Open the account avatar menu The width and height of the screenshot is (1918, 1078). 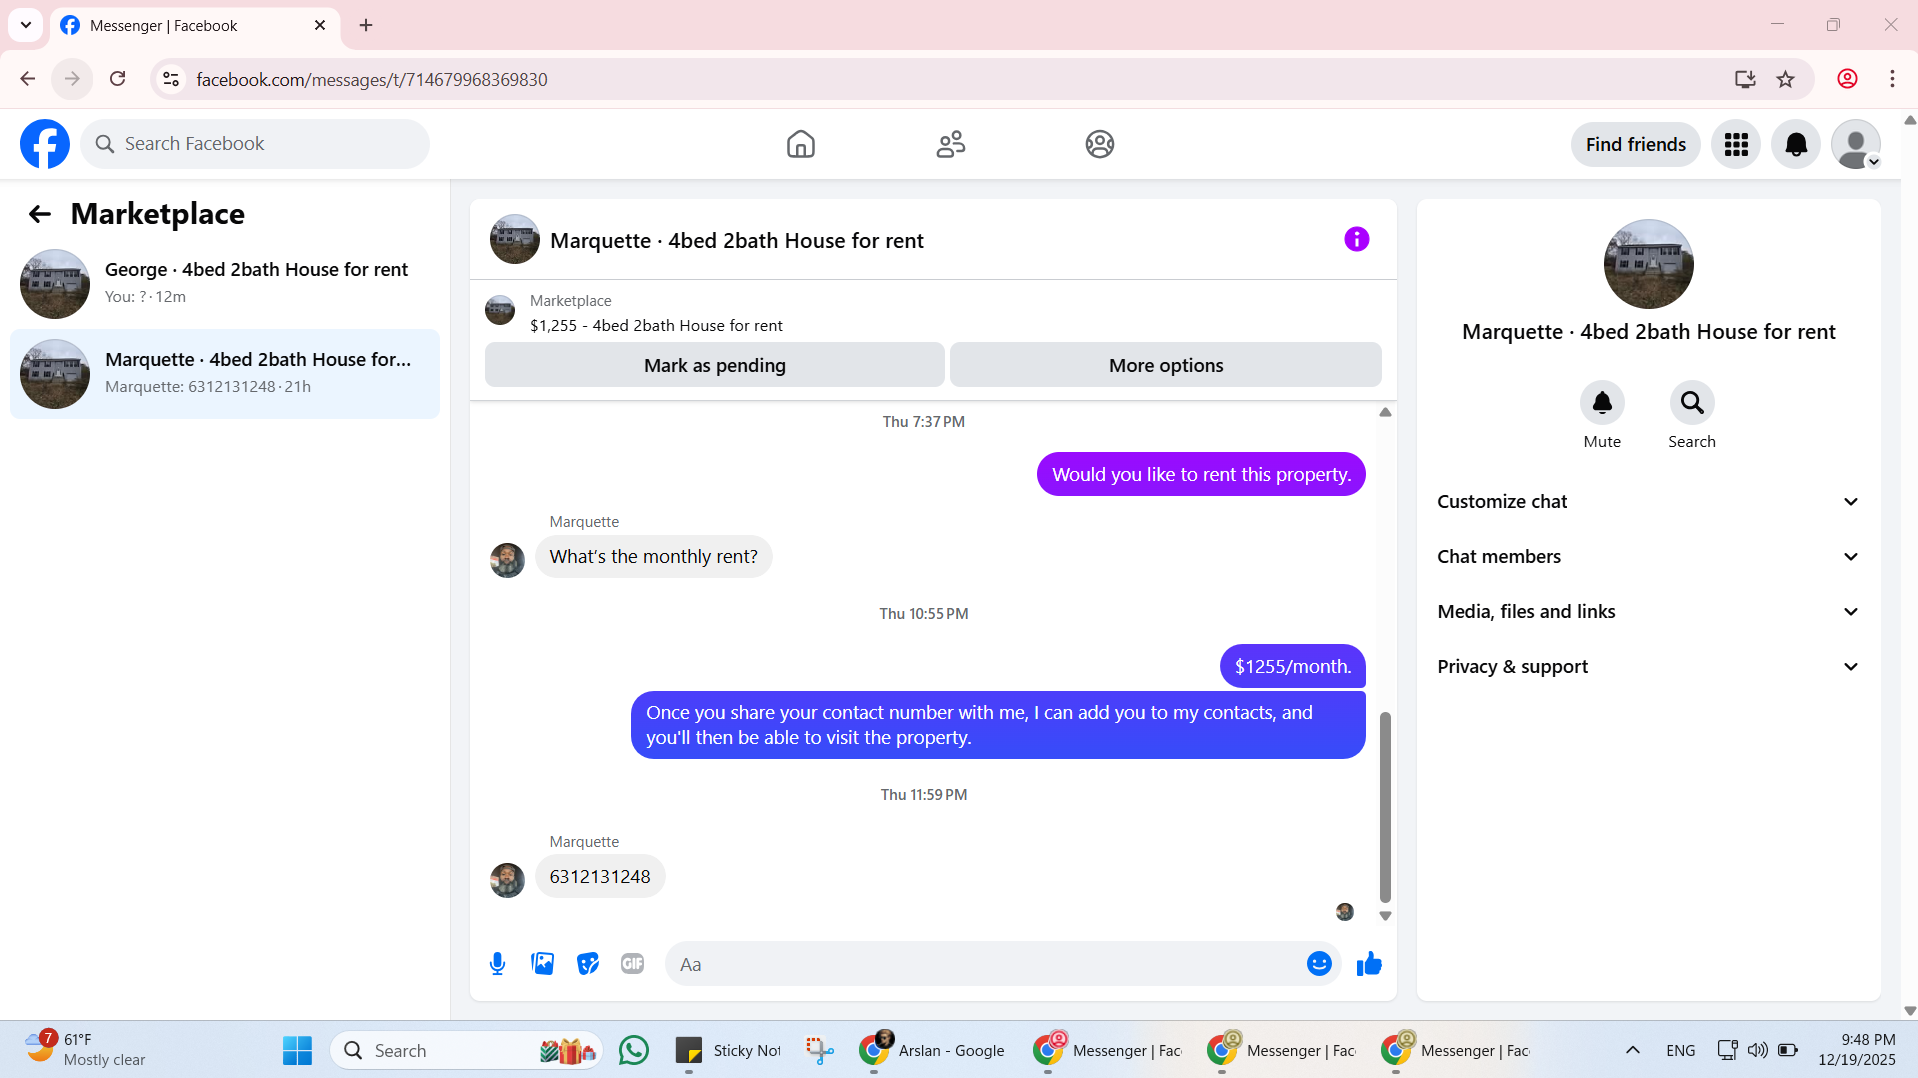(x=1856, y=145)
